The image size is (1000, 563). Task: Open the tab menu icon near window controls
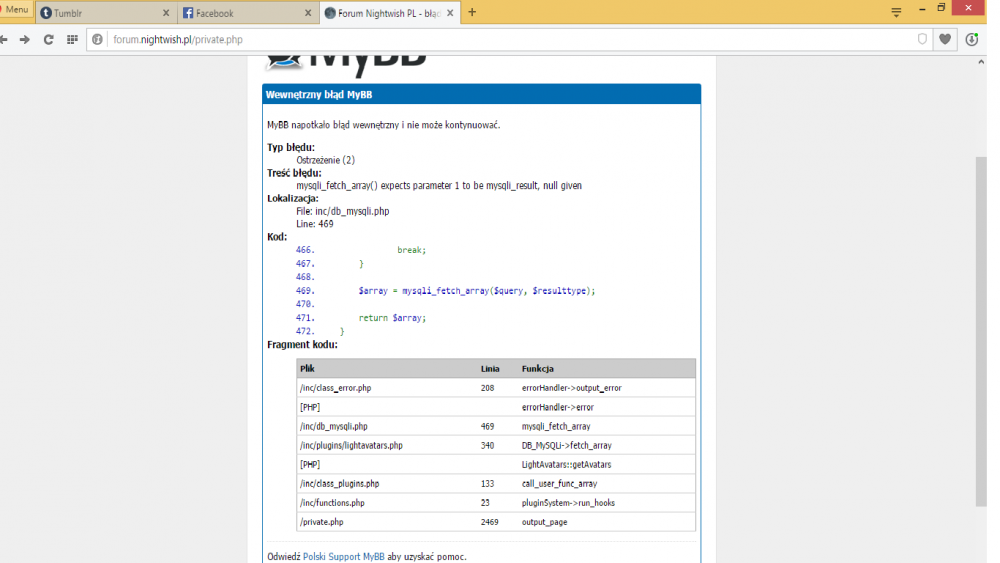pos(896,12)
